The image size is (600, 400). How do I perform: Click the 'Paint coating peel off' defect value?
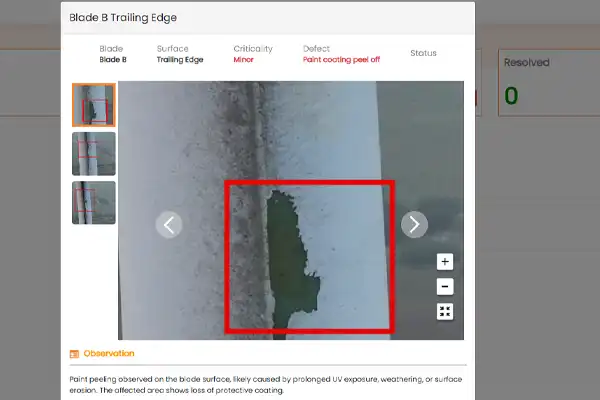click(x=341, y=60)
